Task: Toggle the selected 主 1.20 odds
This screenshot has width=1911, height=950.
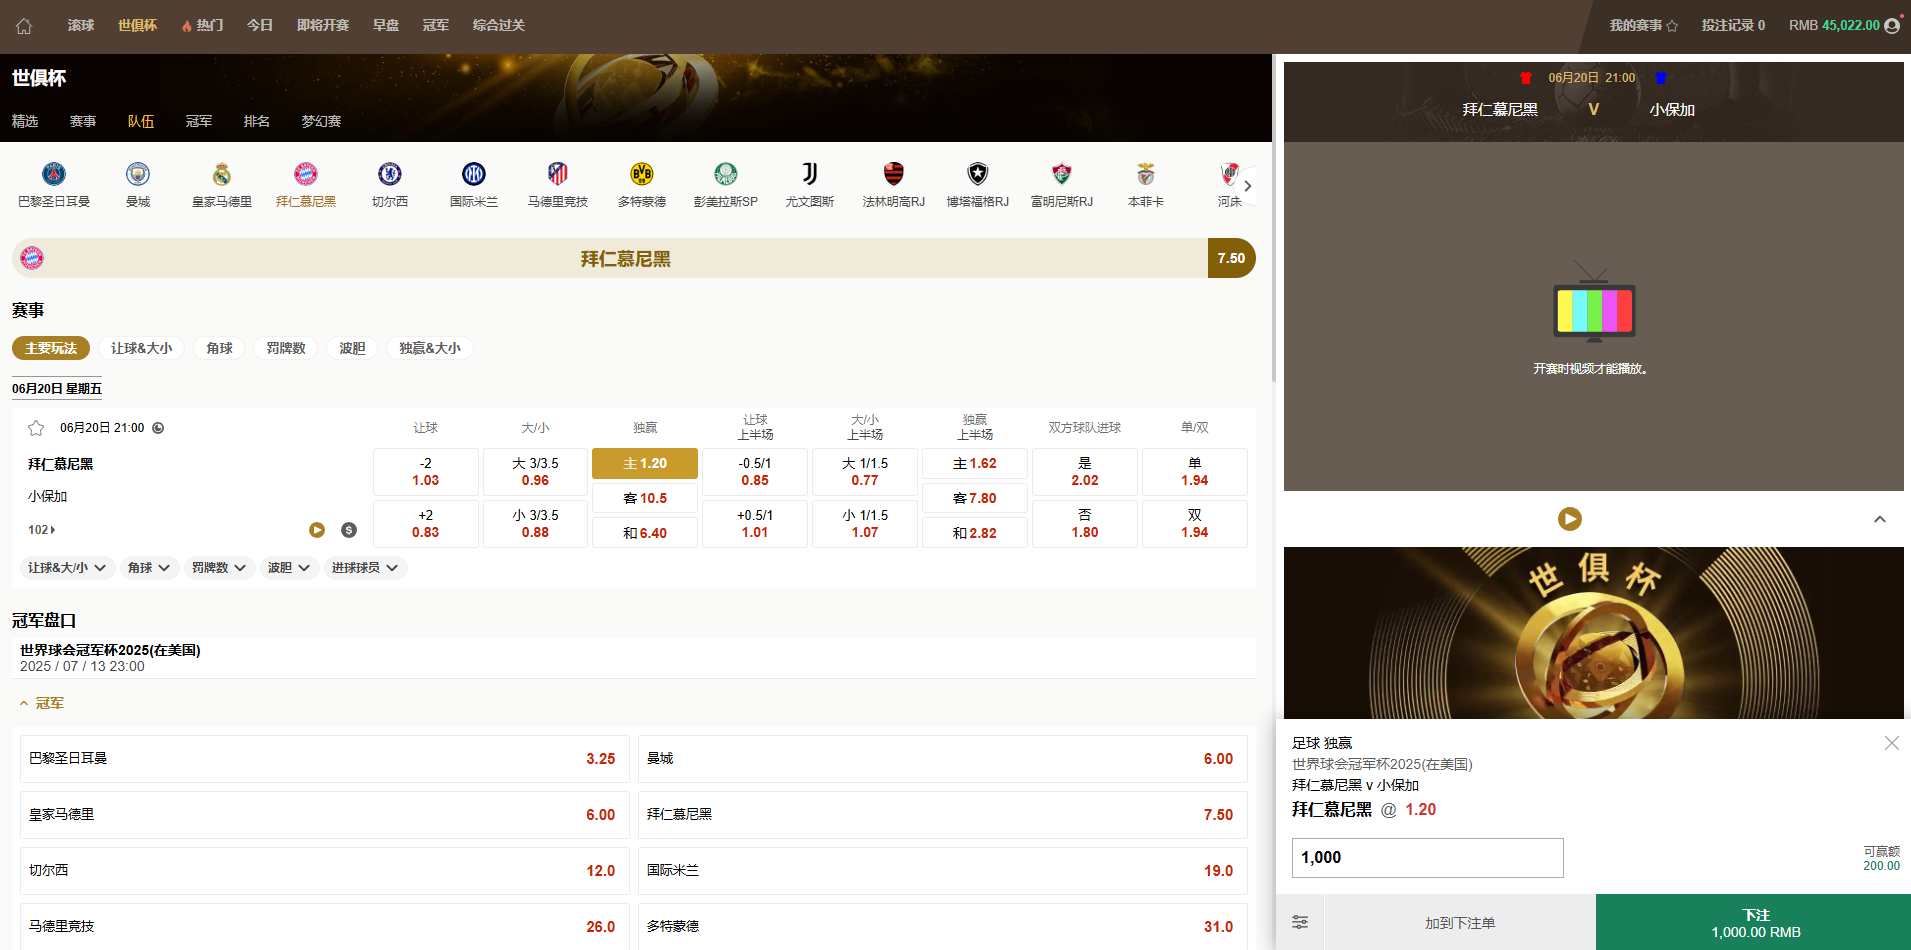Action: pos(645,463)
